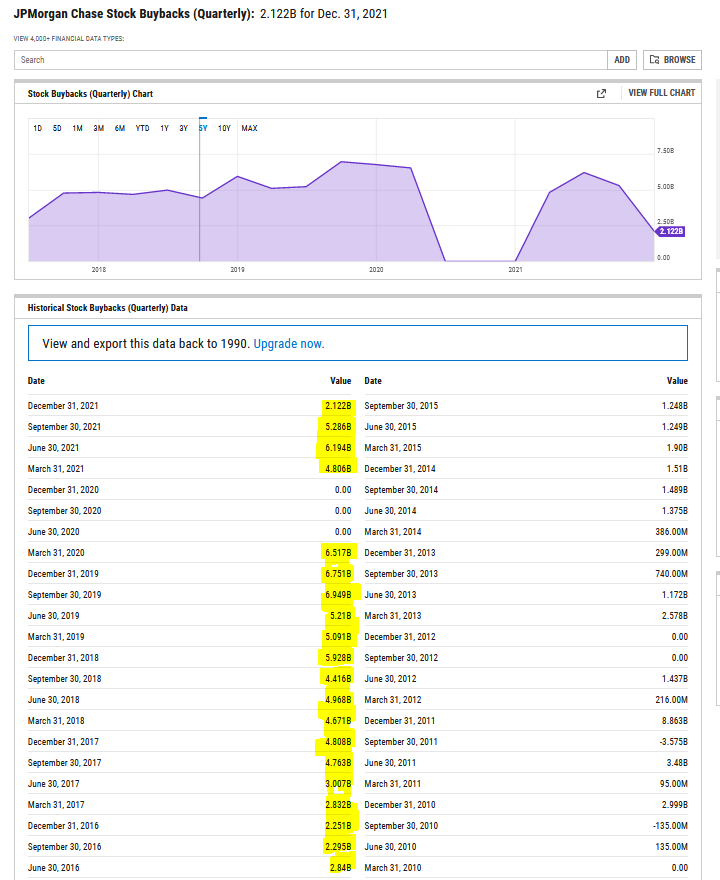Select the 5D chart range
Screen dimensions: 720x880
[57, 128]
